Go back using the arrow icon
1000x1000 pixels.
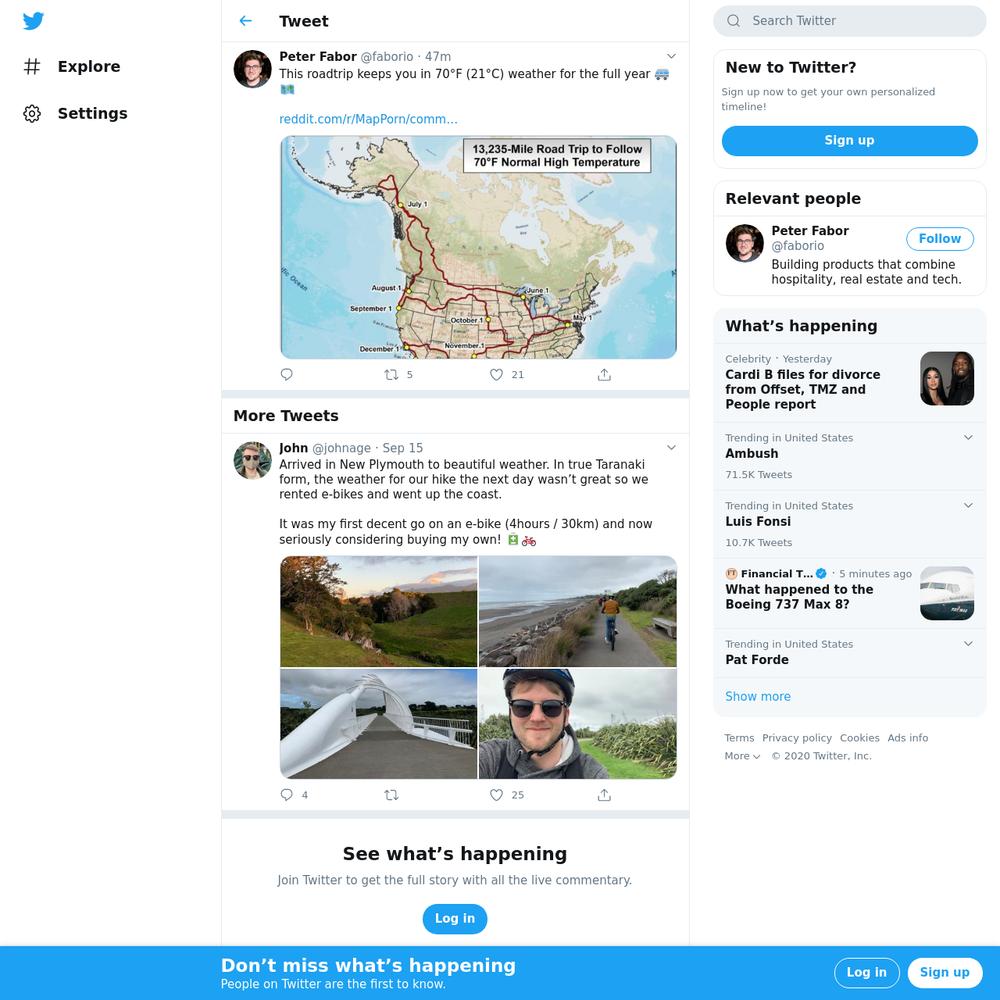click(246, 21)
